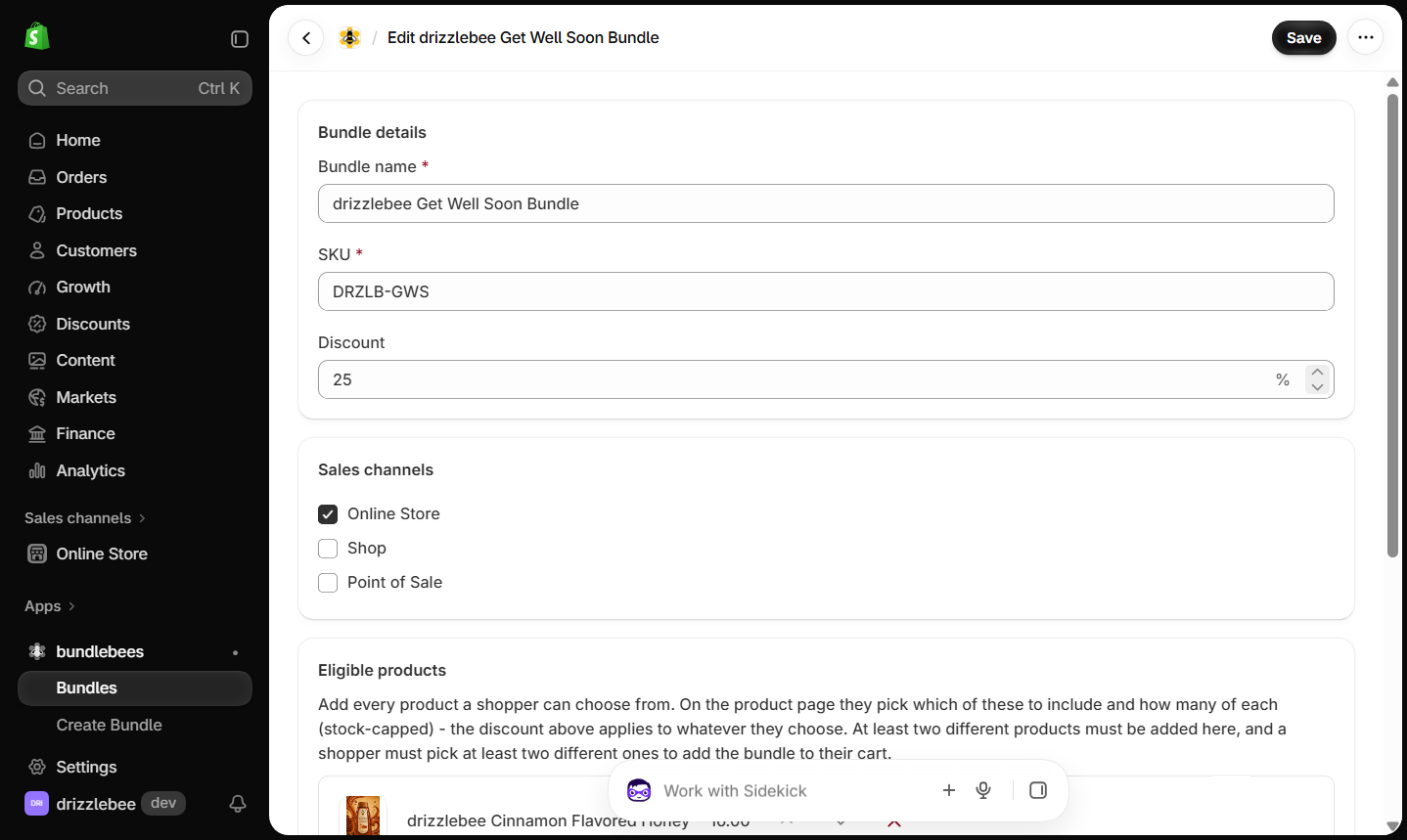Viewport: 1407px width, 840px height.
Task: Click the Sidekick avatar icon
Action: click(639, 790)
